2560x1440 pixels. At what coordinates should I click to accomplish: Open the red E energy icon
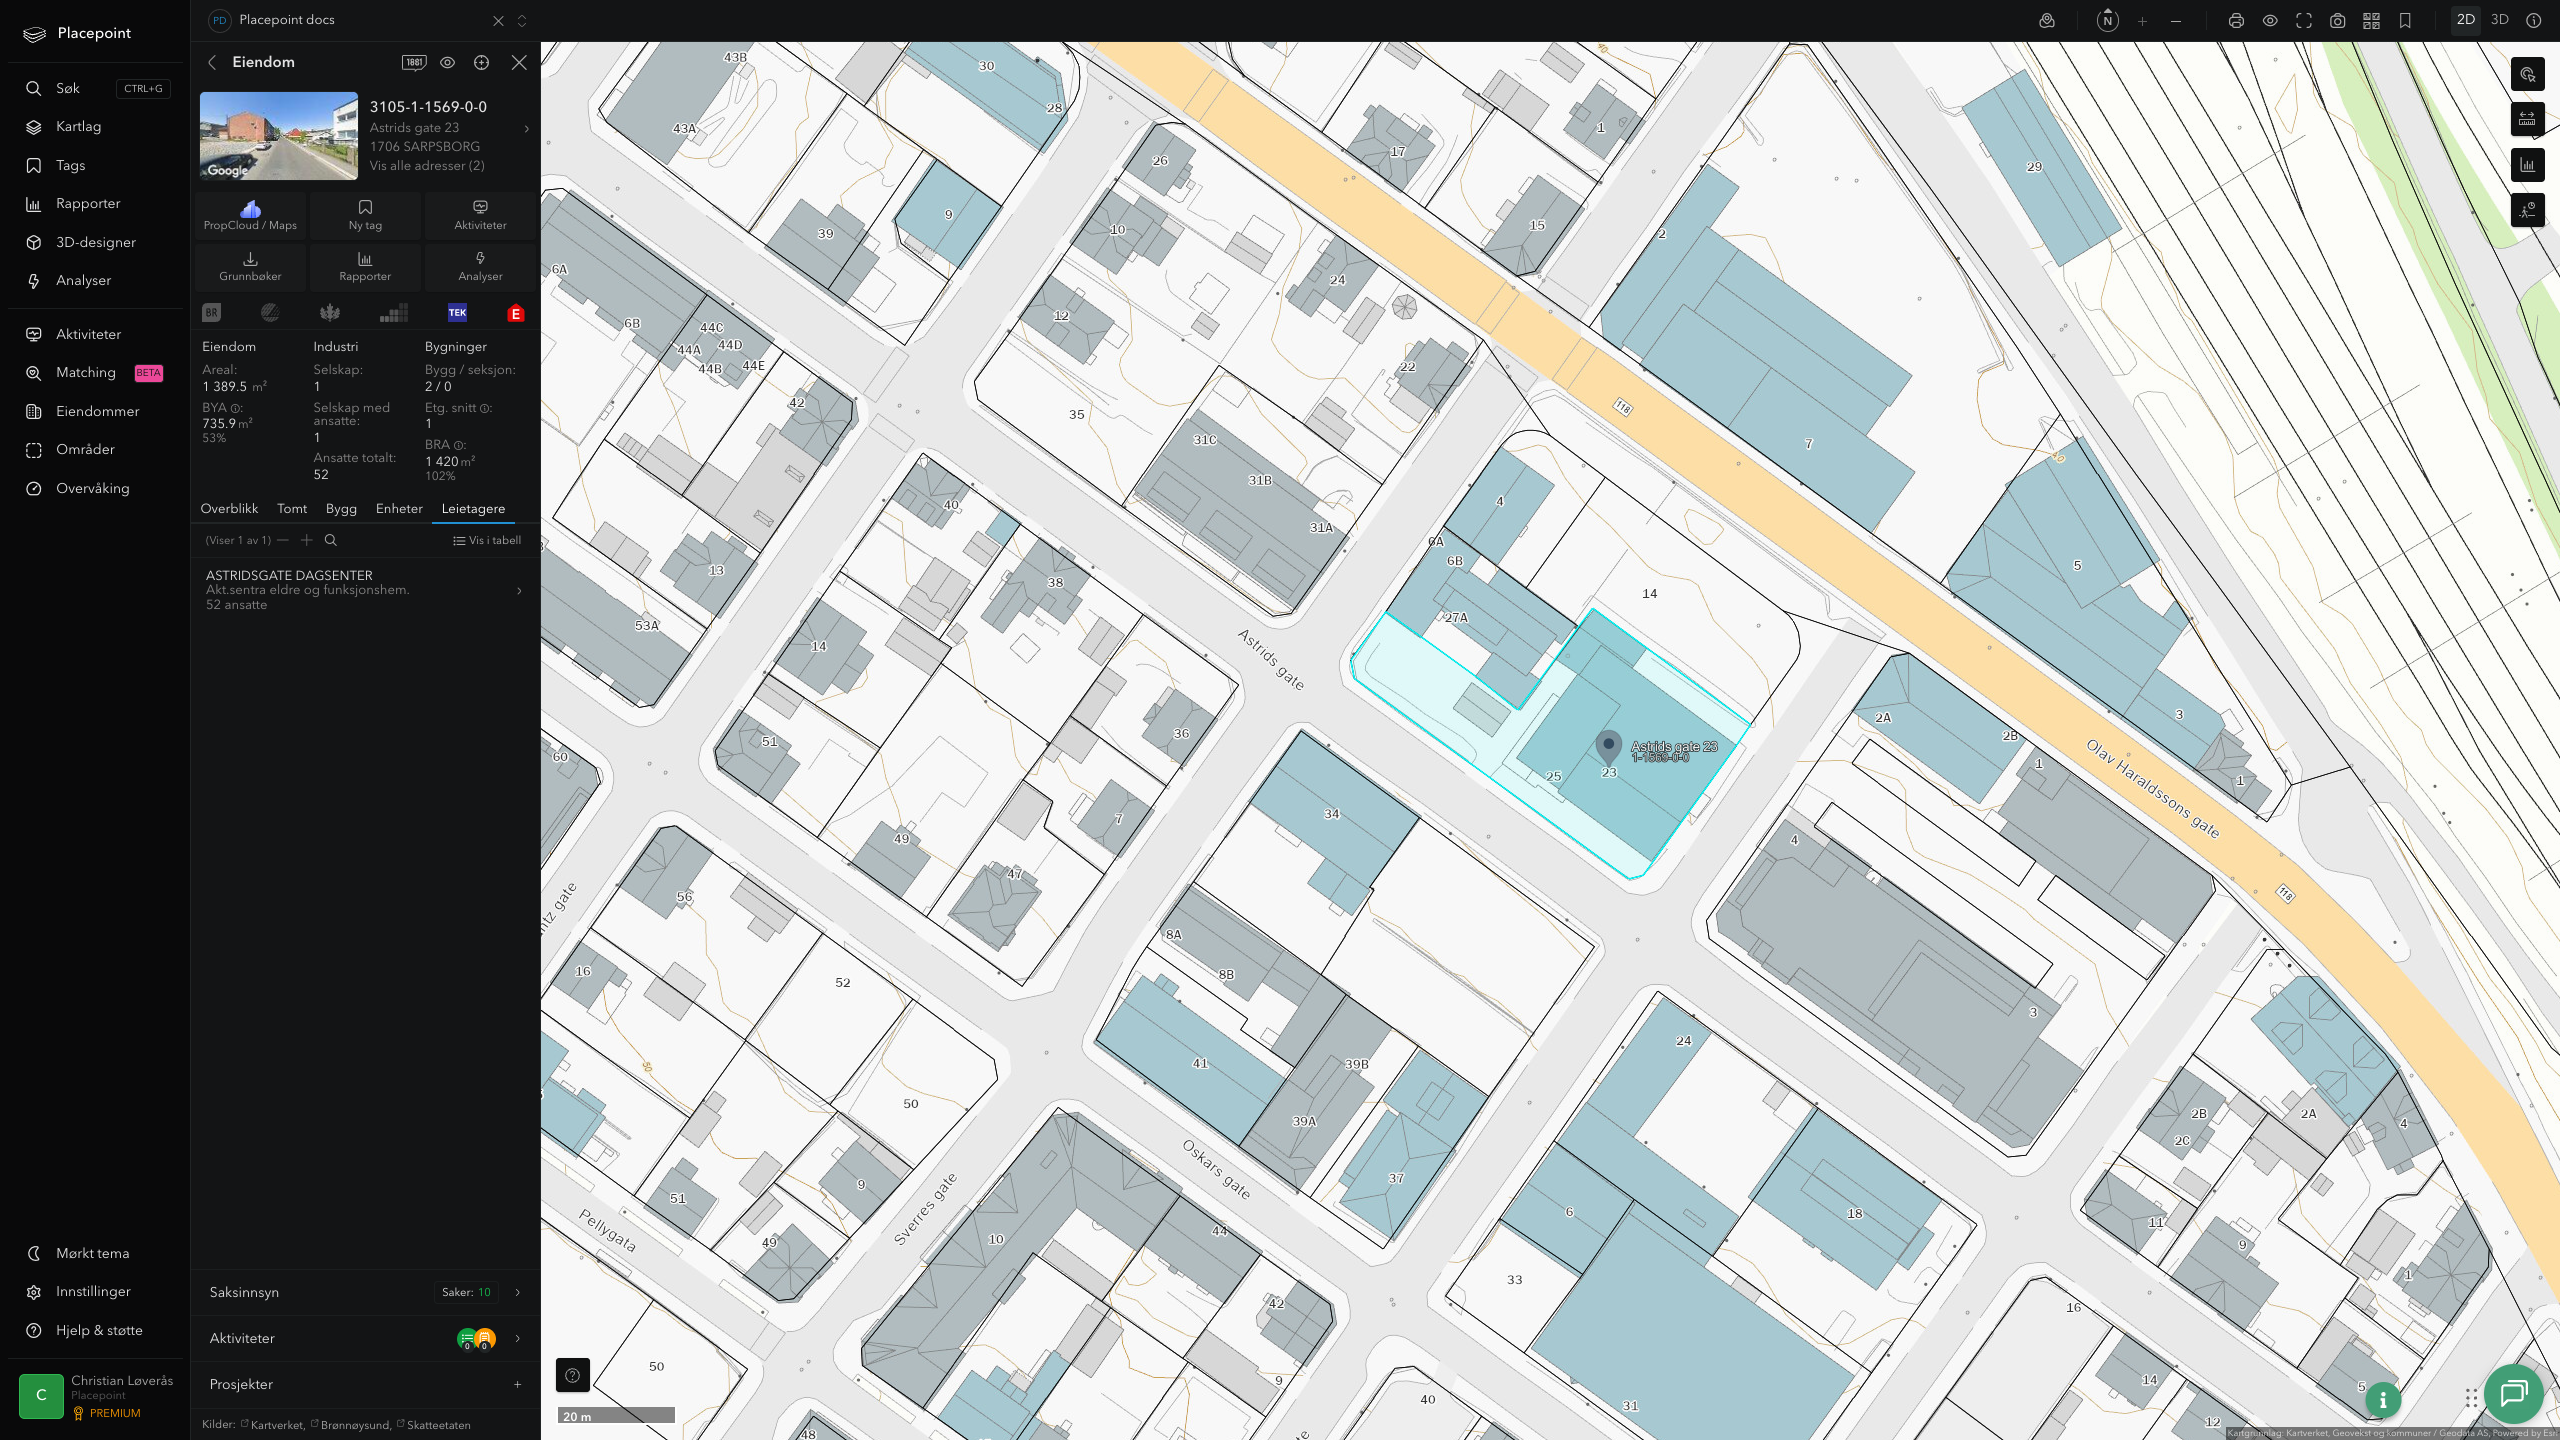tap(516, 313)
